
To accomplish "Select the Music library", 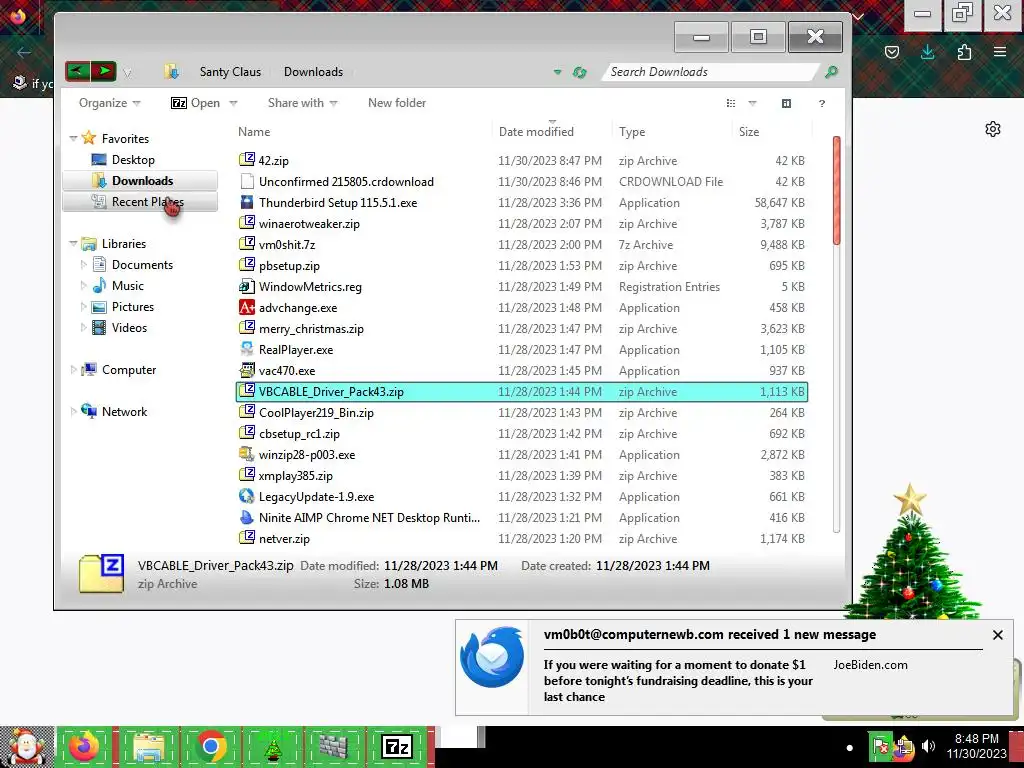I will [127, 285].
